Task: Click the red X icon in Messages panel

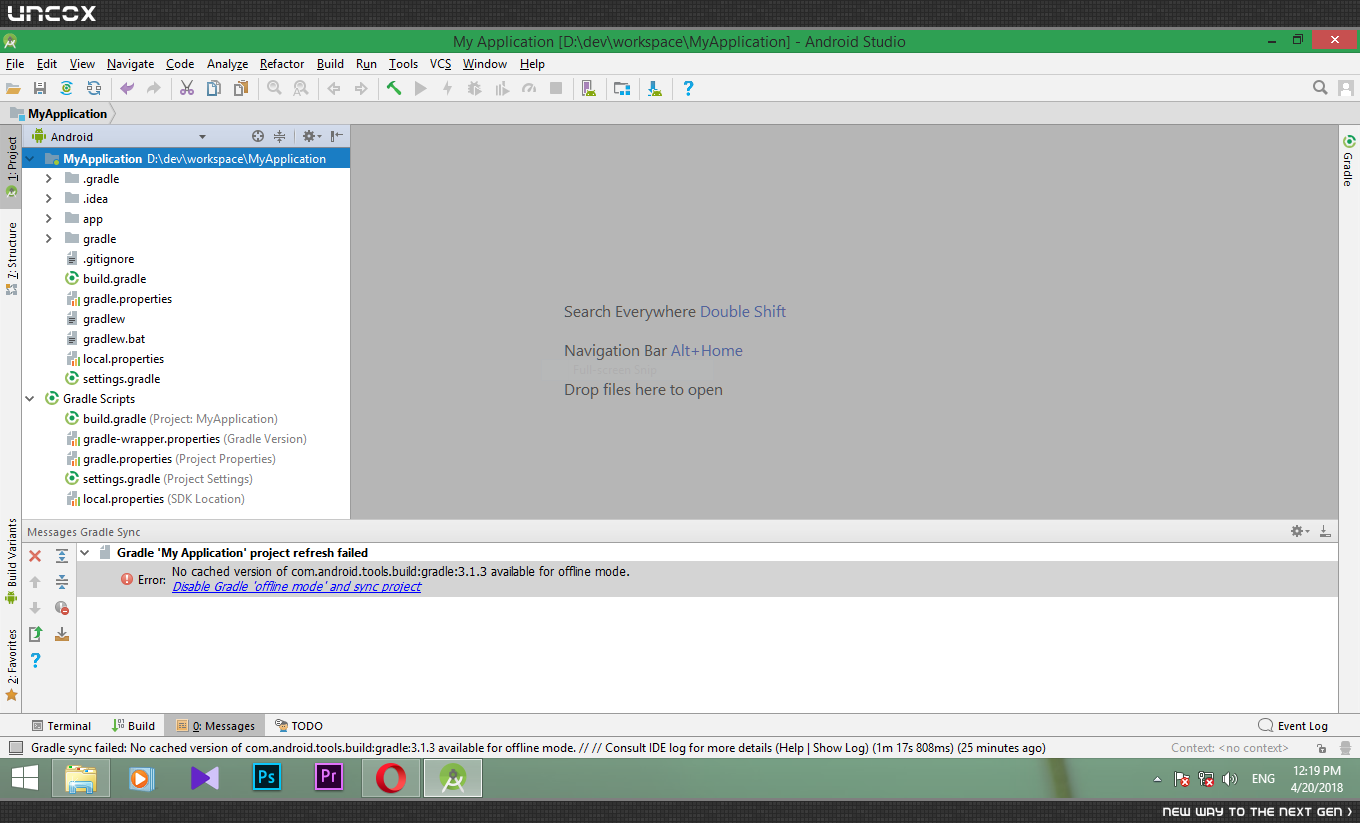Action: point(35,556)
